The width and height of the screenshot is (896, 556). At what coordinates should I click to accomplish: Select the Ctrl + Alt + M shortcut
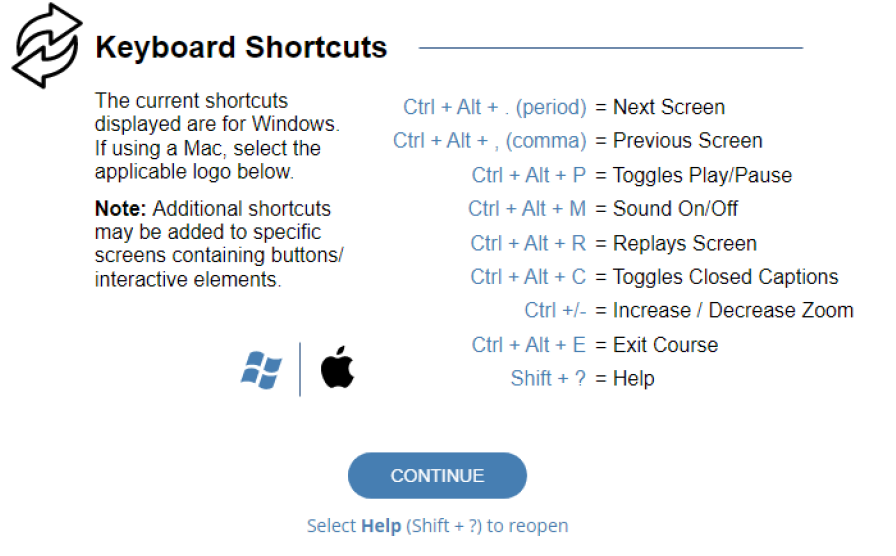527,209
